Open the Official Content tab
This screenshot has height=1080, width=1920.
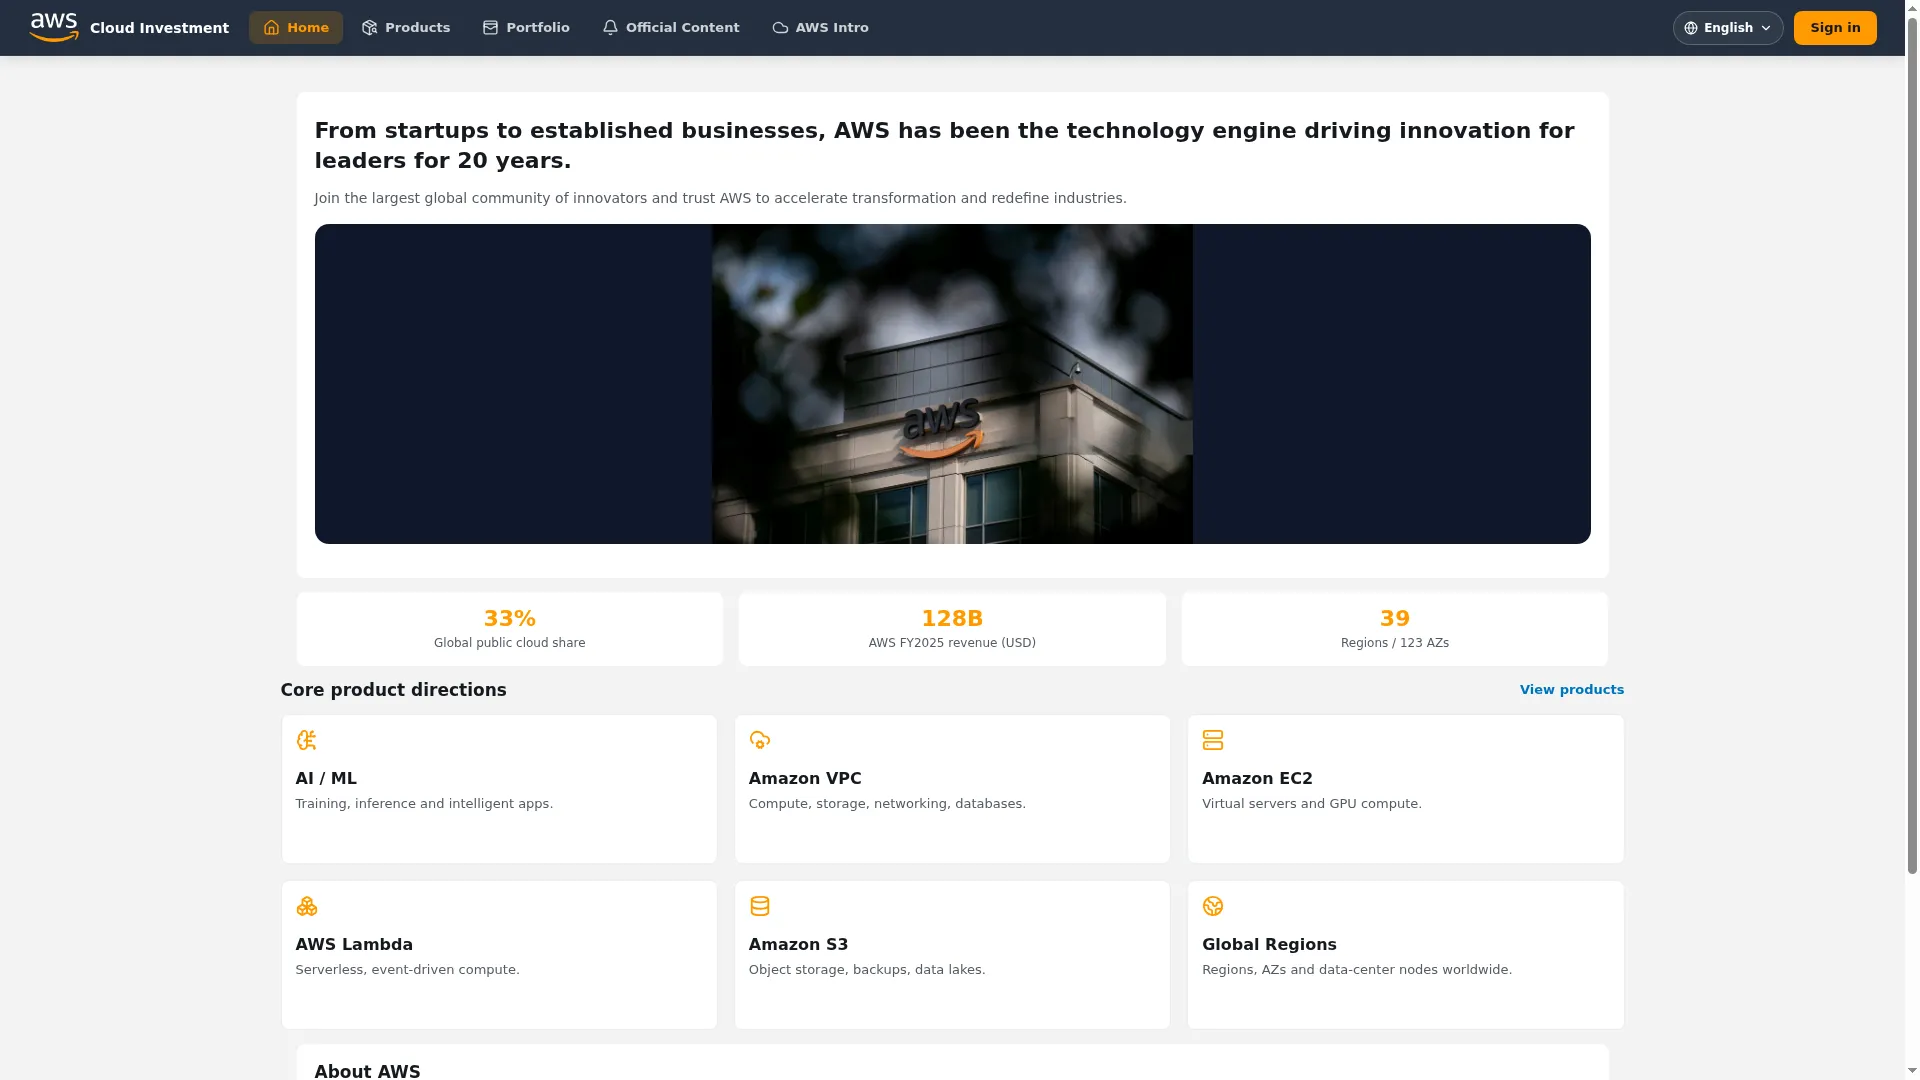click(671, 28)
